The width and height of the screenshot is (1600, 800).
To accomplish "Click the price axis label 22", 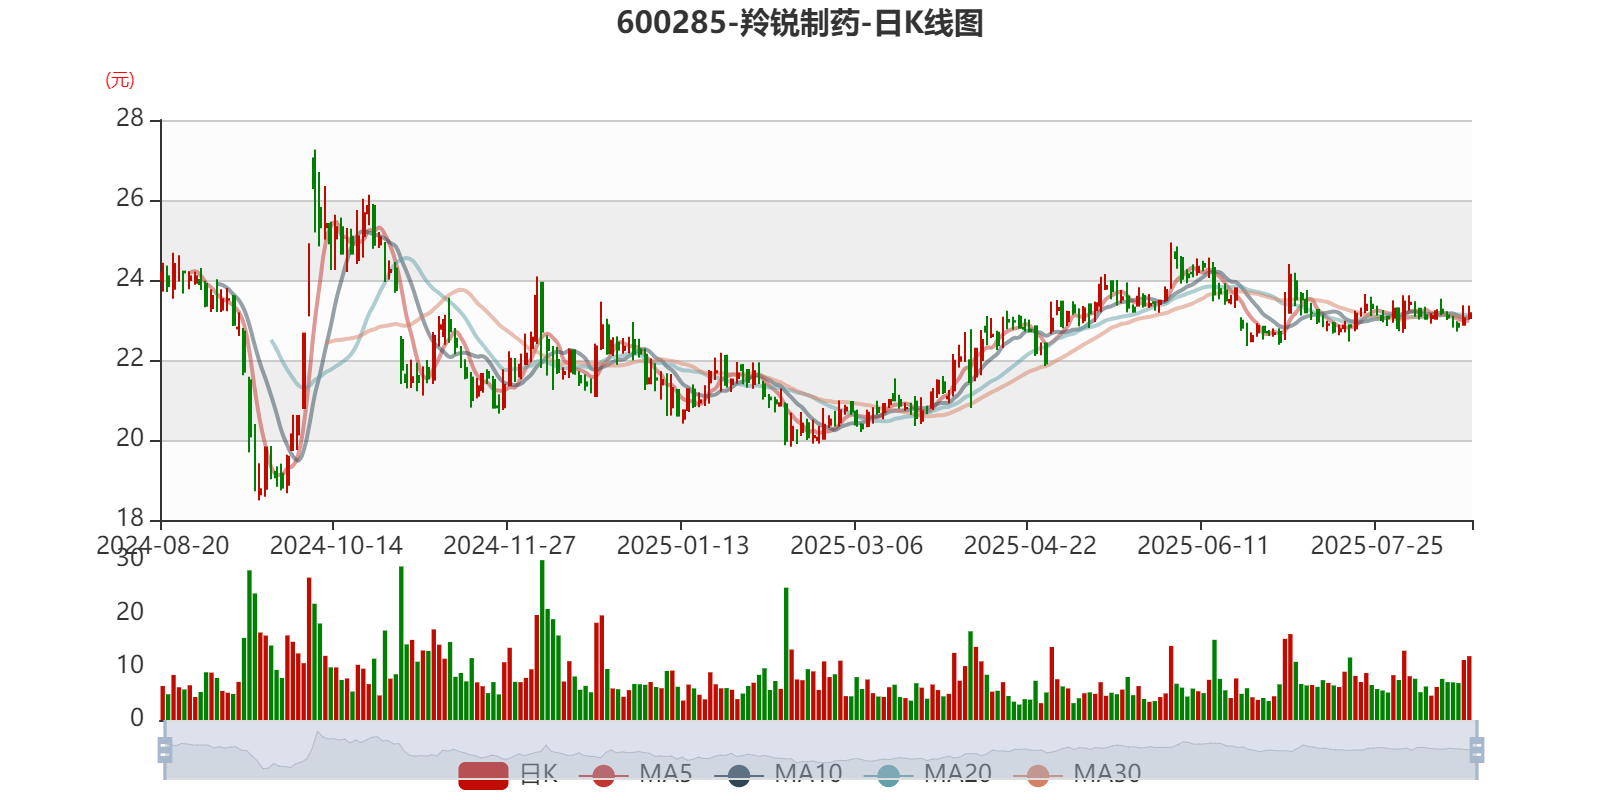I will (130, 359).
